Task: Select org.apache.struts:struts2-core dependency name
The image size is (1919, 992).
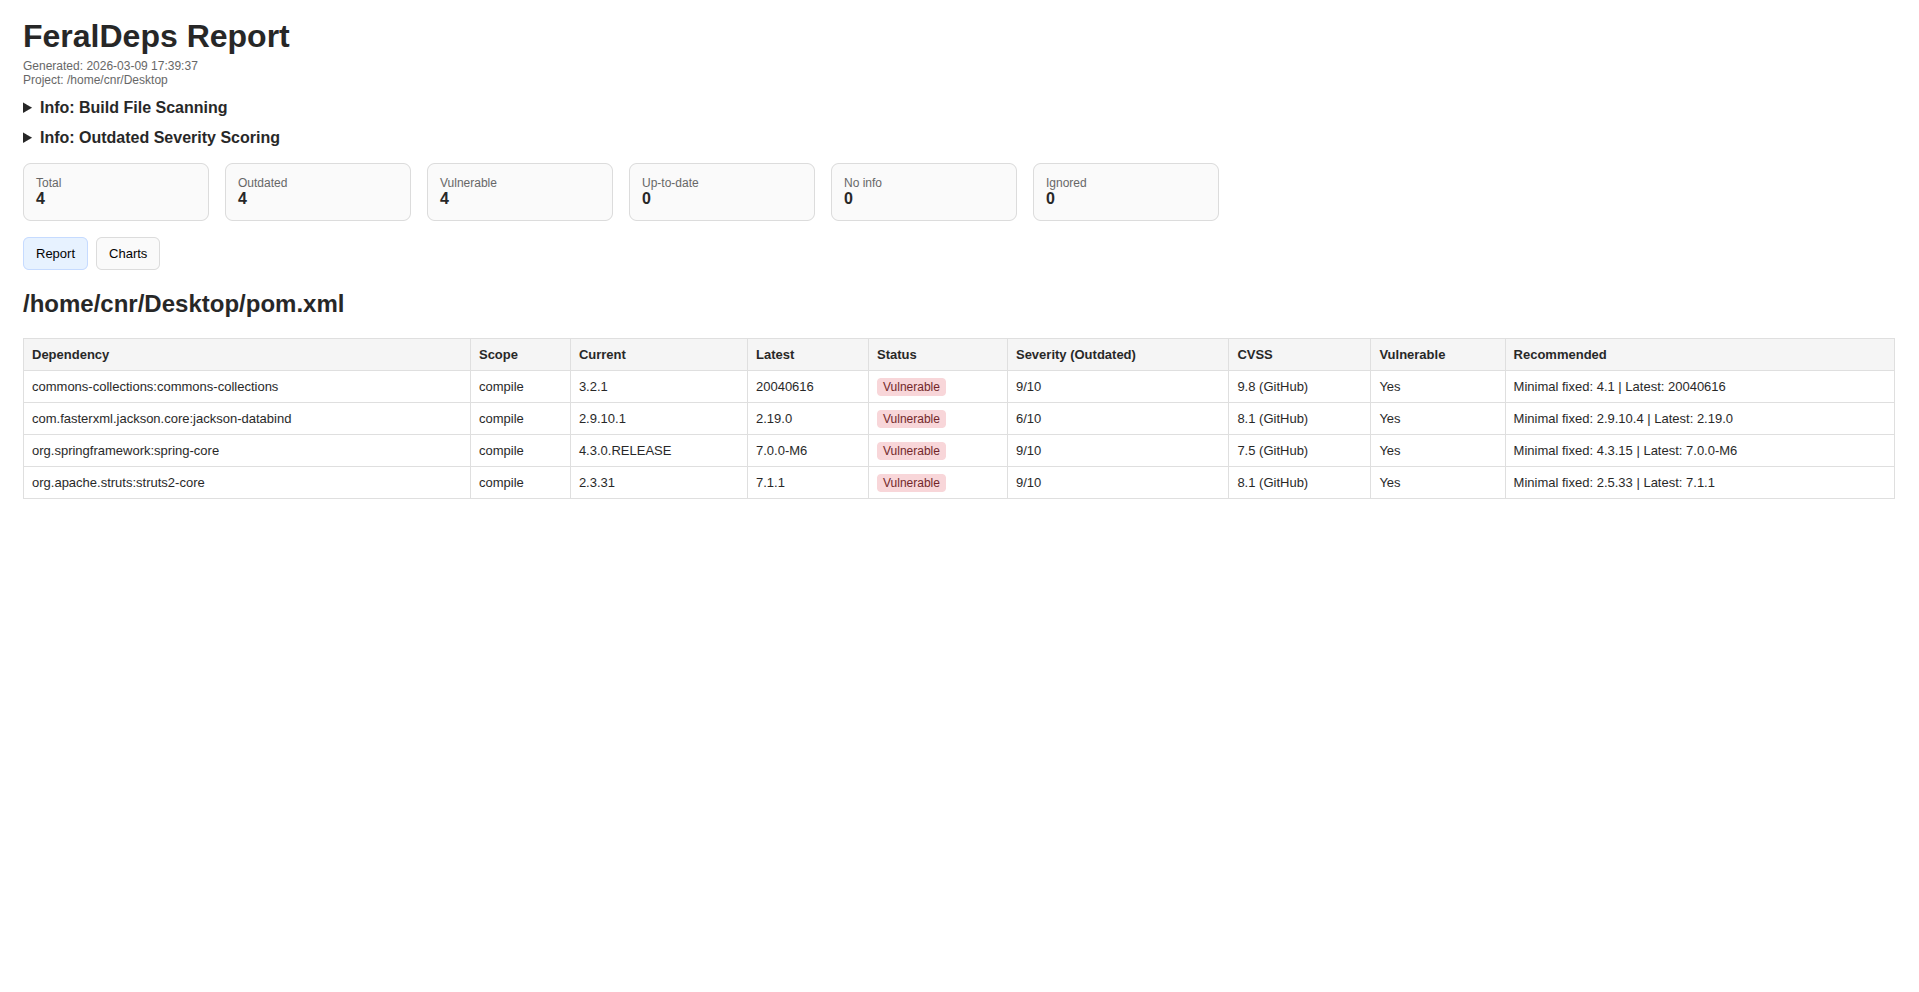Action: [118, 483]
